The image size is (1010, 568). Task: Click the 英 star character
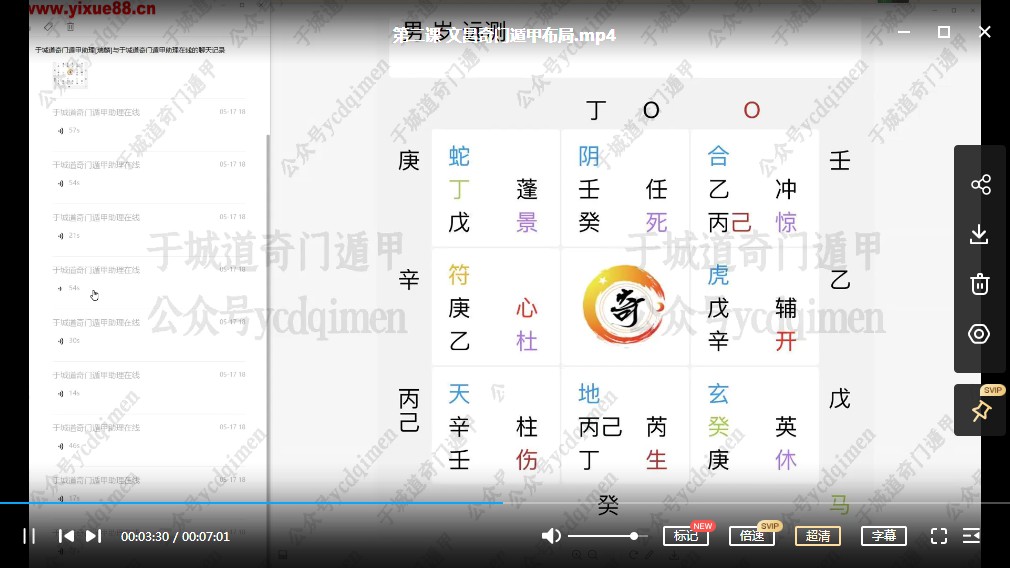(786, 426)
